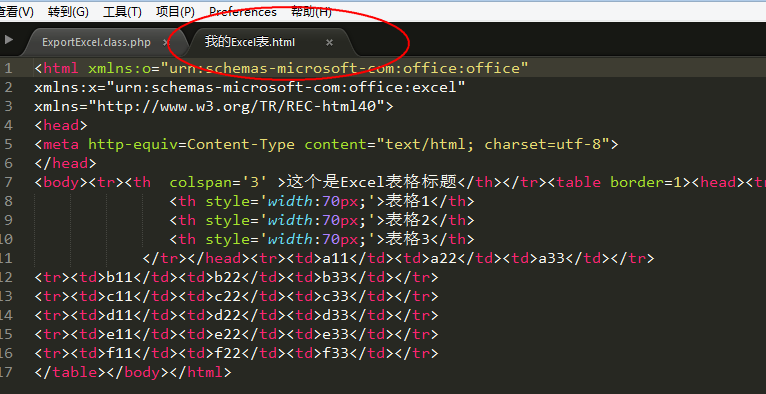Image resolution: width=766 pixels, height=394 pixels.
Task: Click the cell value b22
Action: coord(227,278)
